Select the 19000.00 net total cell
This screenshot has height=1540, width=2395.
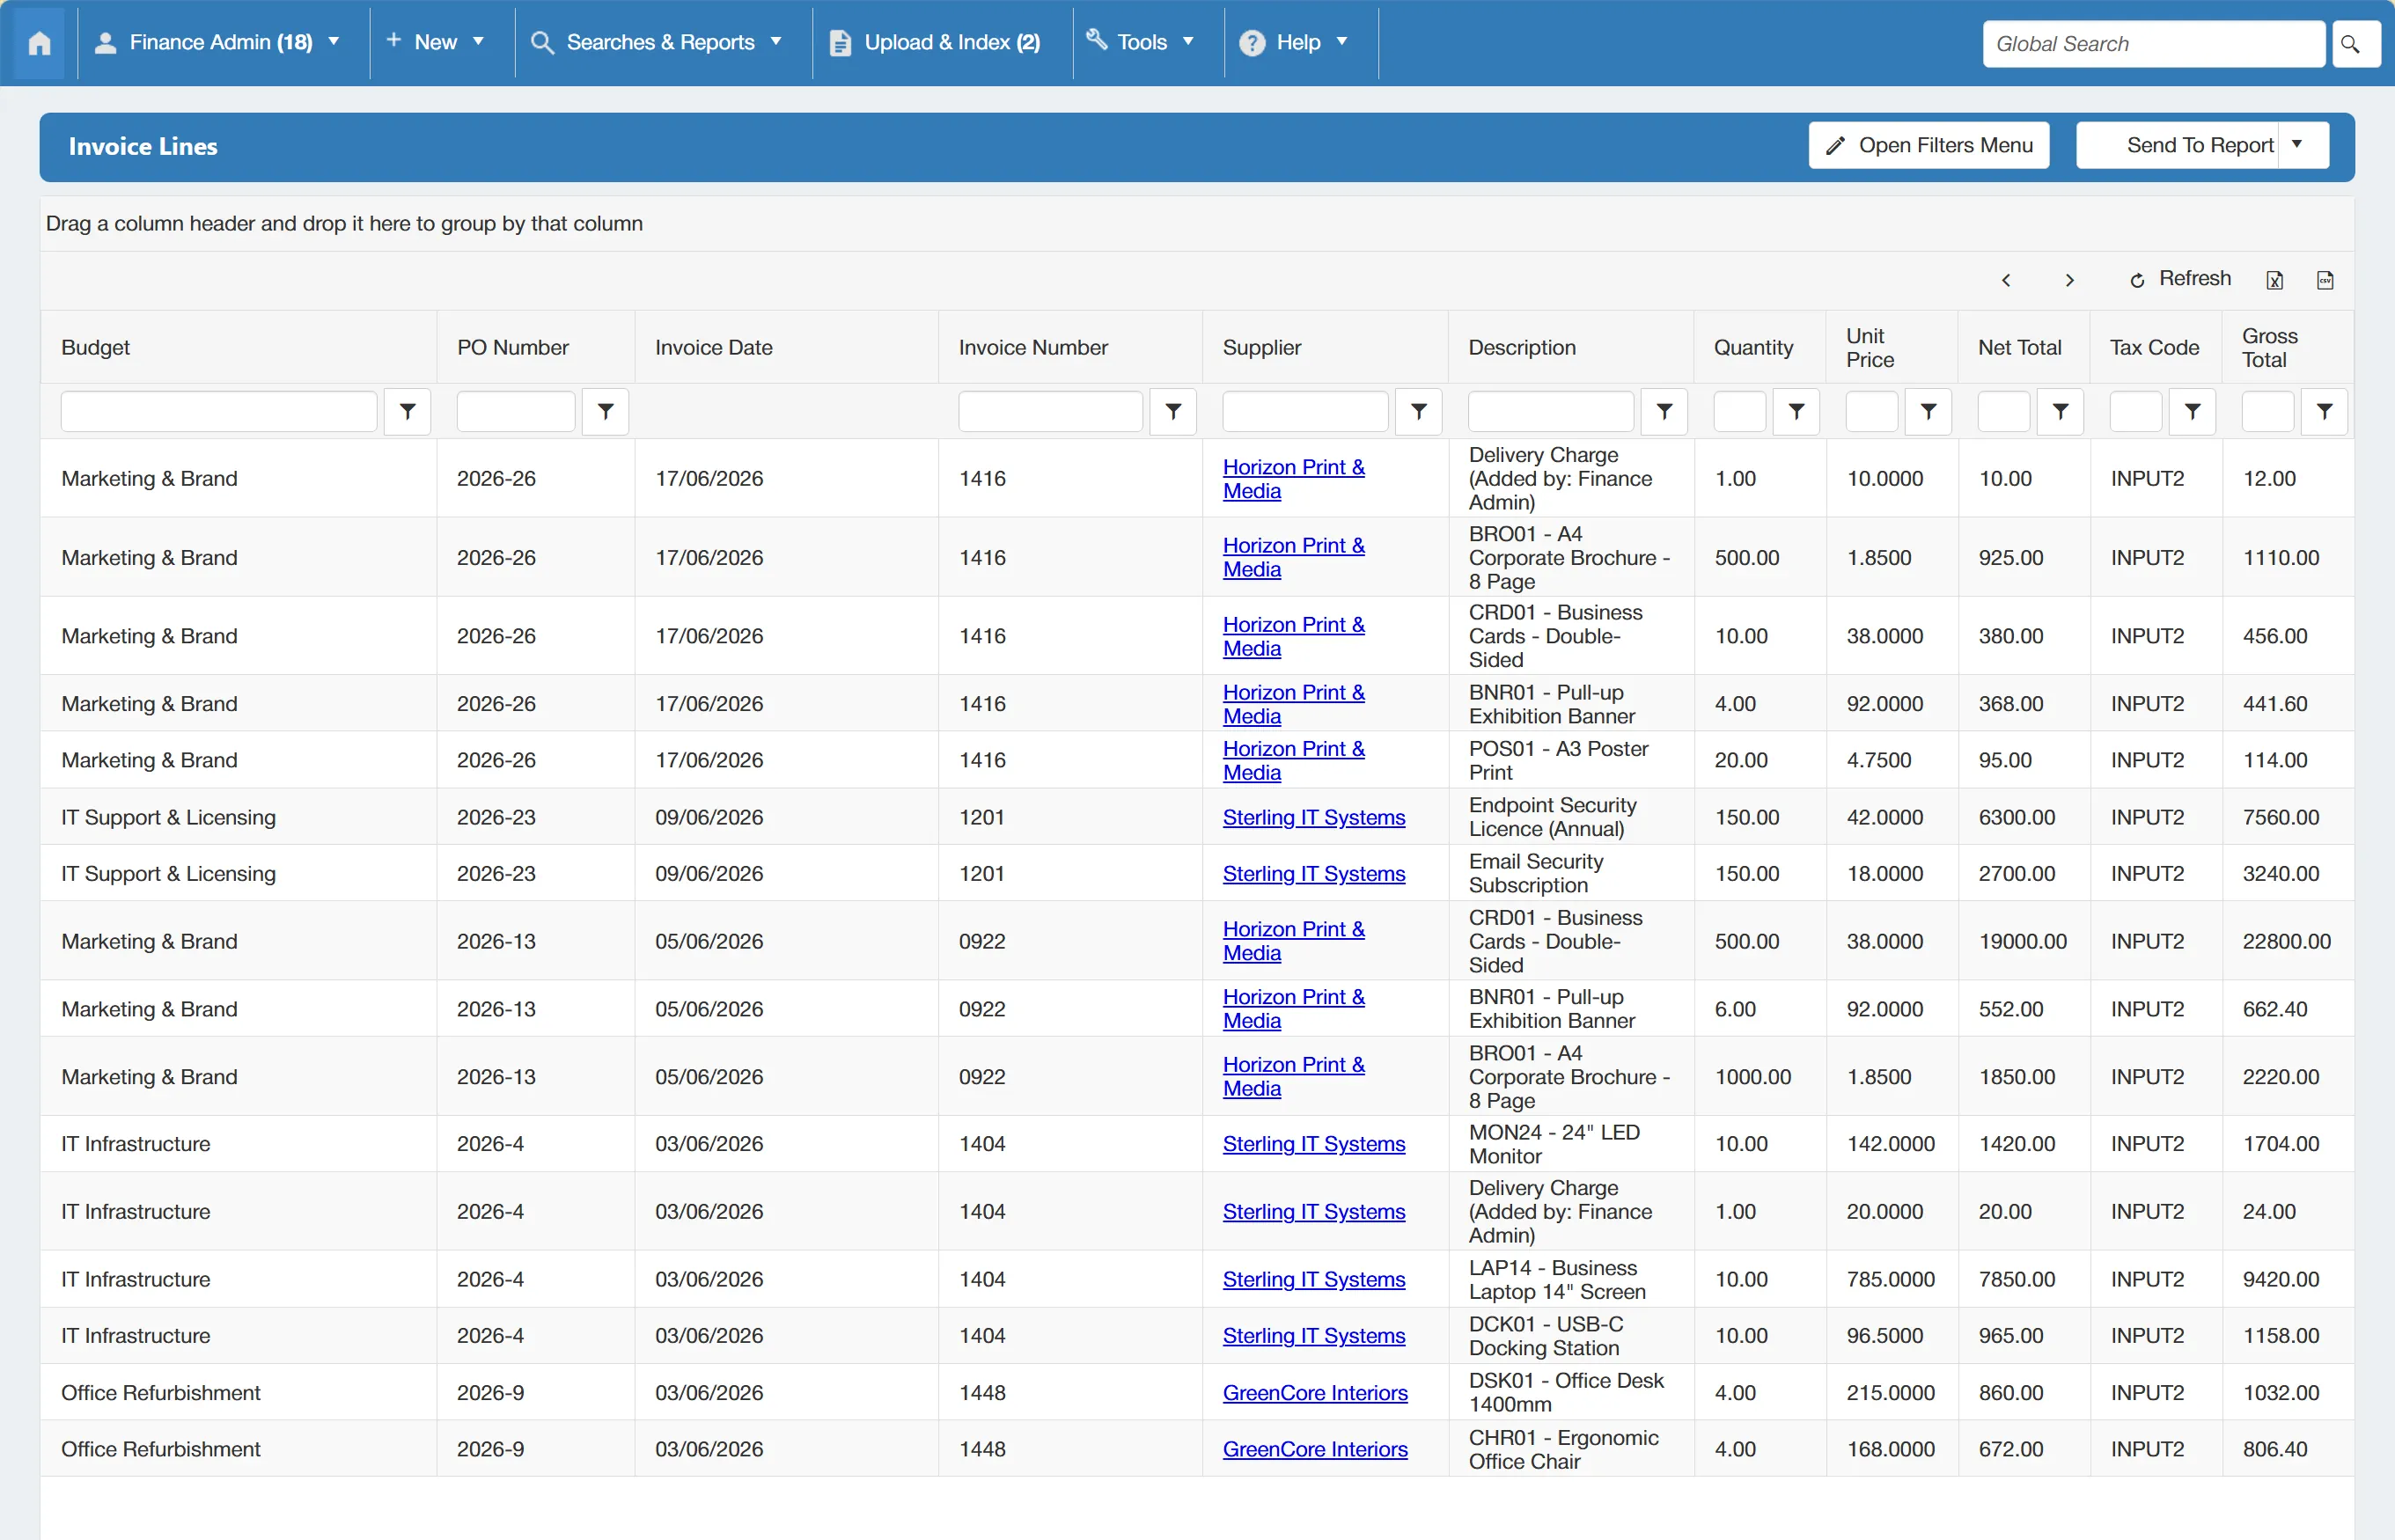[2023, 941]
